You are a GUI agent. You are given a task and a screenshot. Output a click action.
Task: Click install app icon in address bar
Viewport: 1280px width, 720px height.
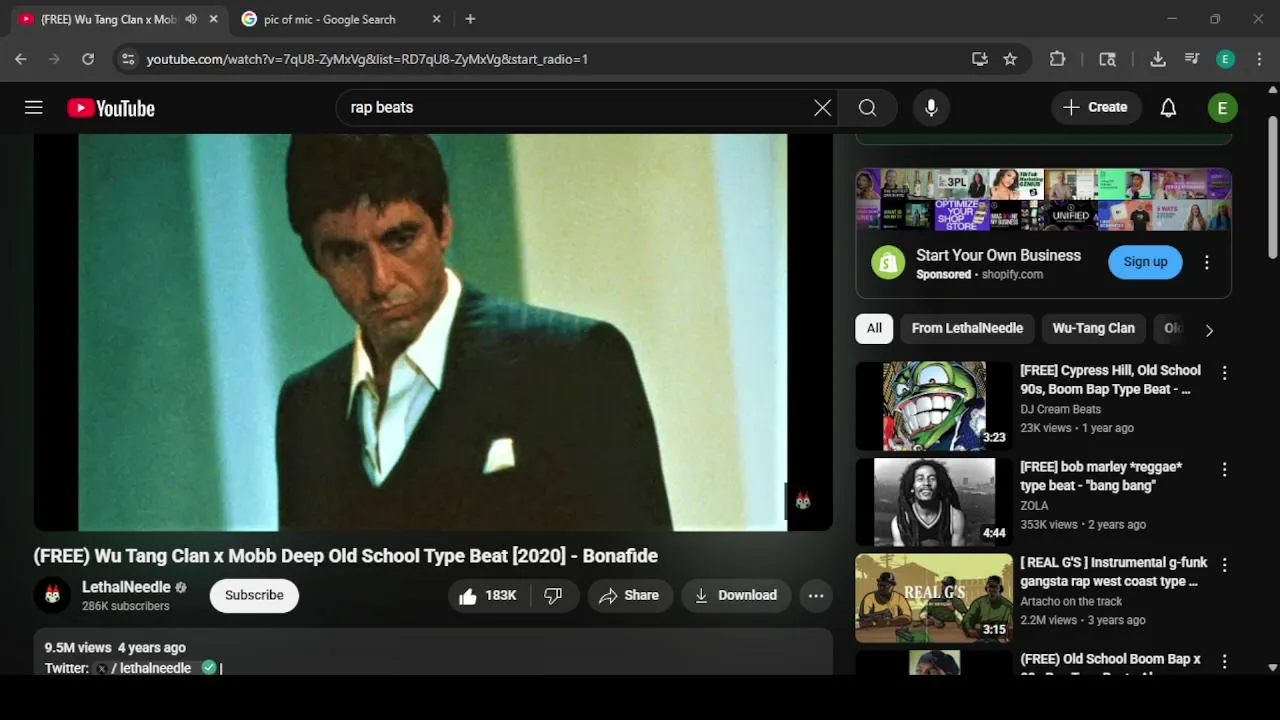point(980,59)
